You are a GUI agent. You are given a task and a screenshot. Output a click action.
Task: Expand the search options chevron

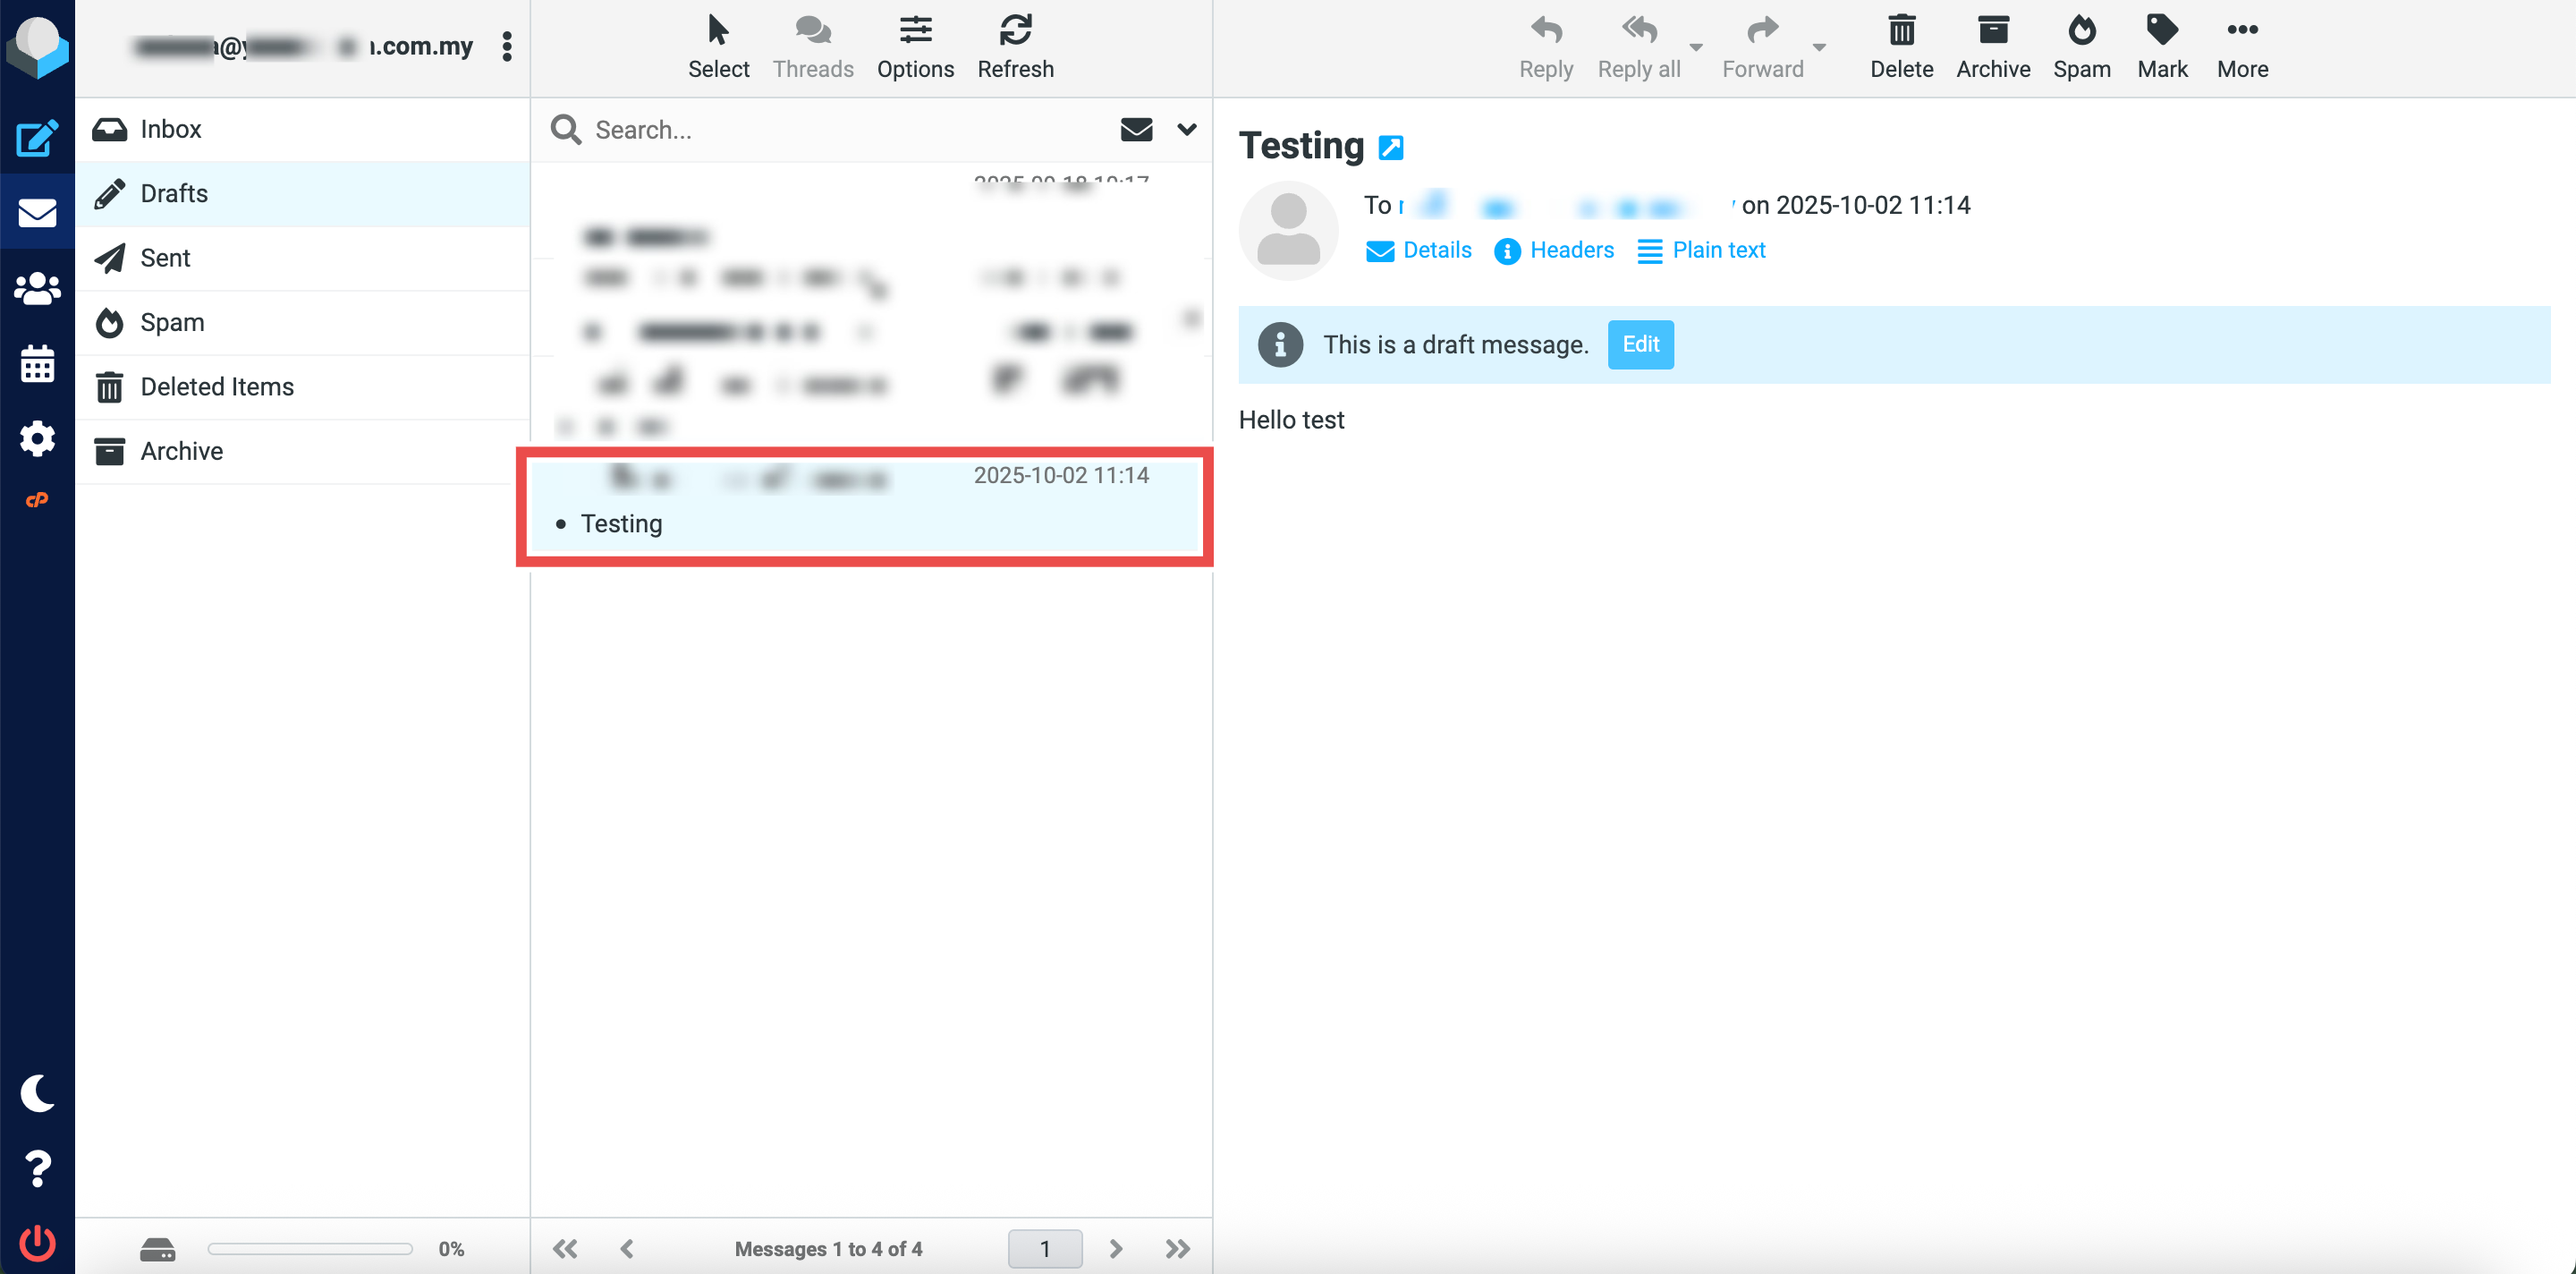pyautogui.click(x=1187, y=129)
